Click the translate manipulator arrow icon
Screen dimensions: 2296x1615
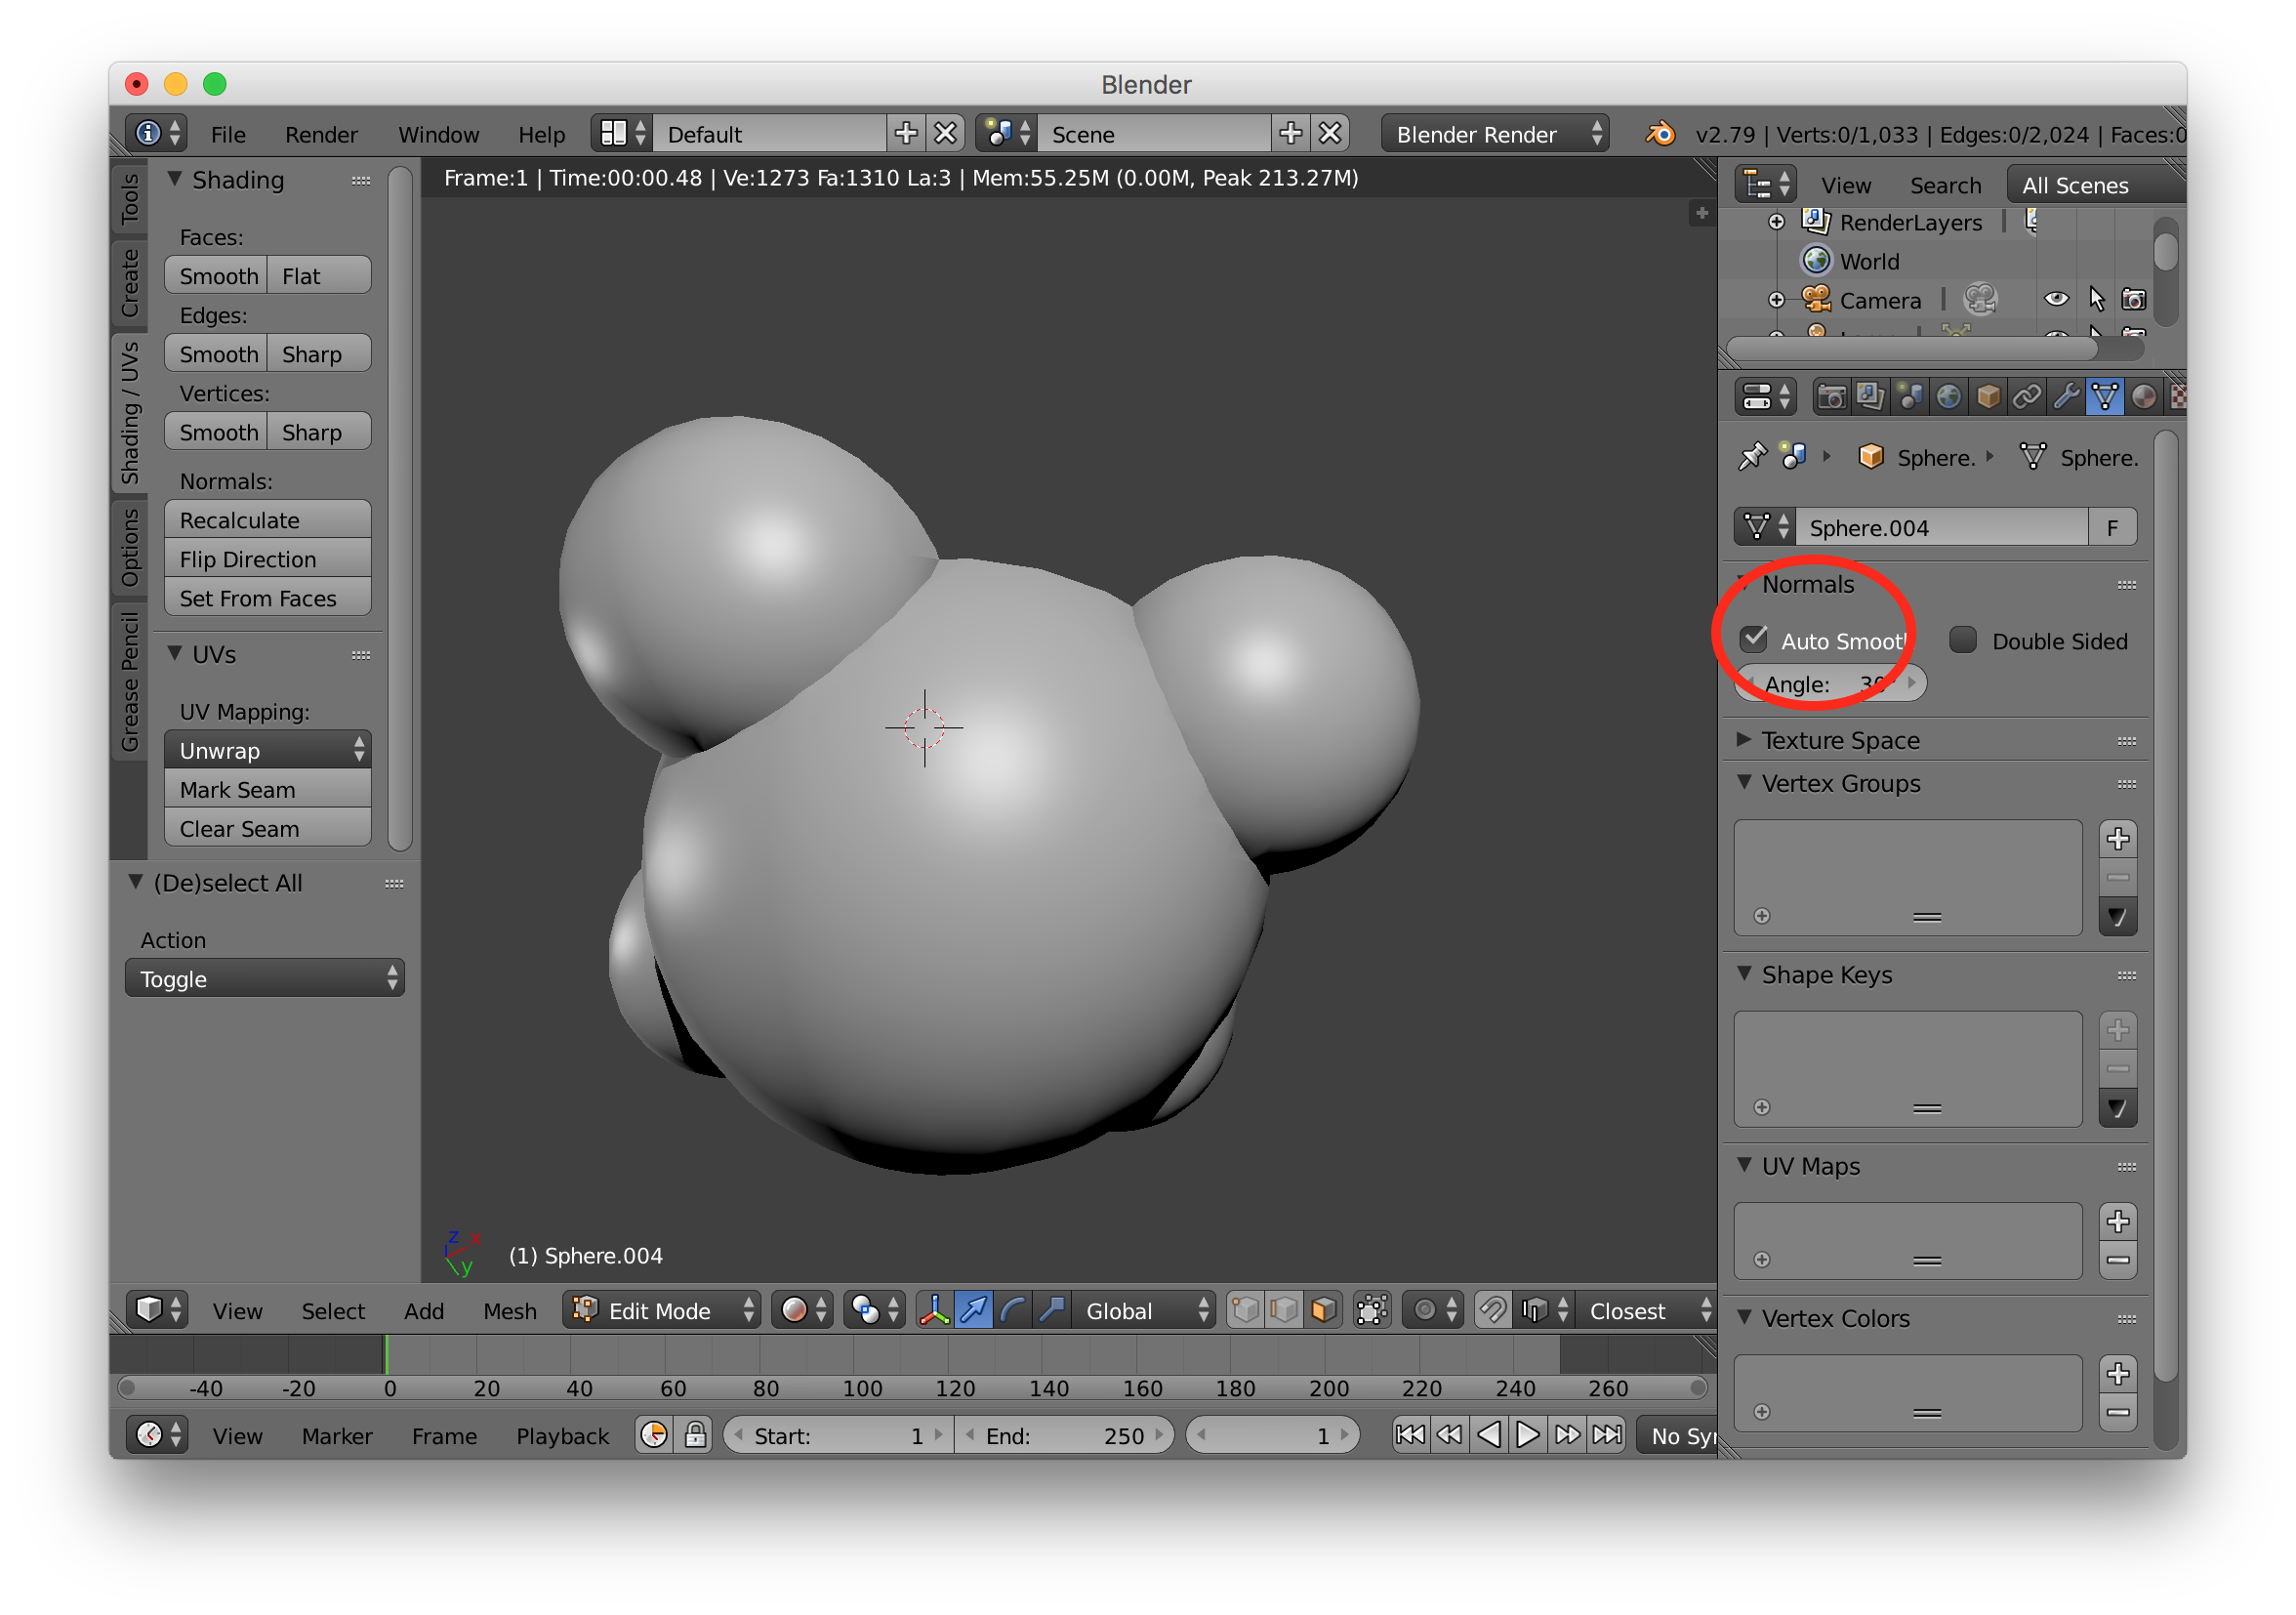[x=973, y=1311]
